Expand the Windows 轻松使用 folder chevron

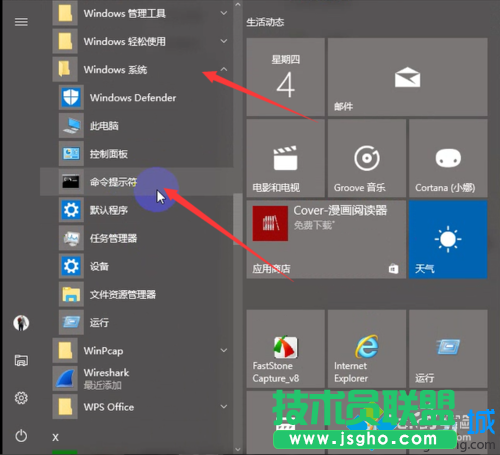click(224, 41)
